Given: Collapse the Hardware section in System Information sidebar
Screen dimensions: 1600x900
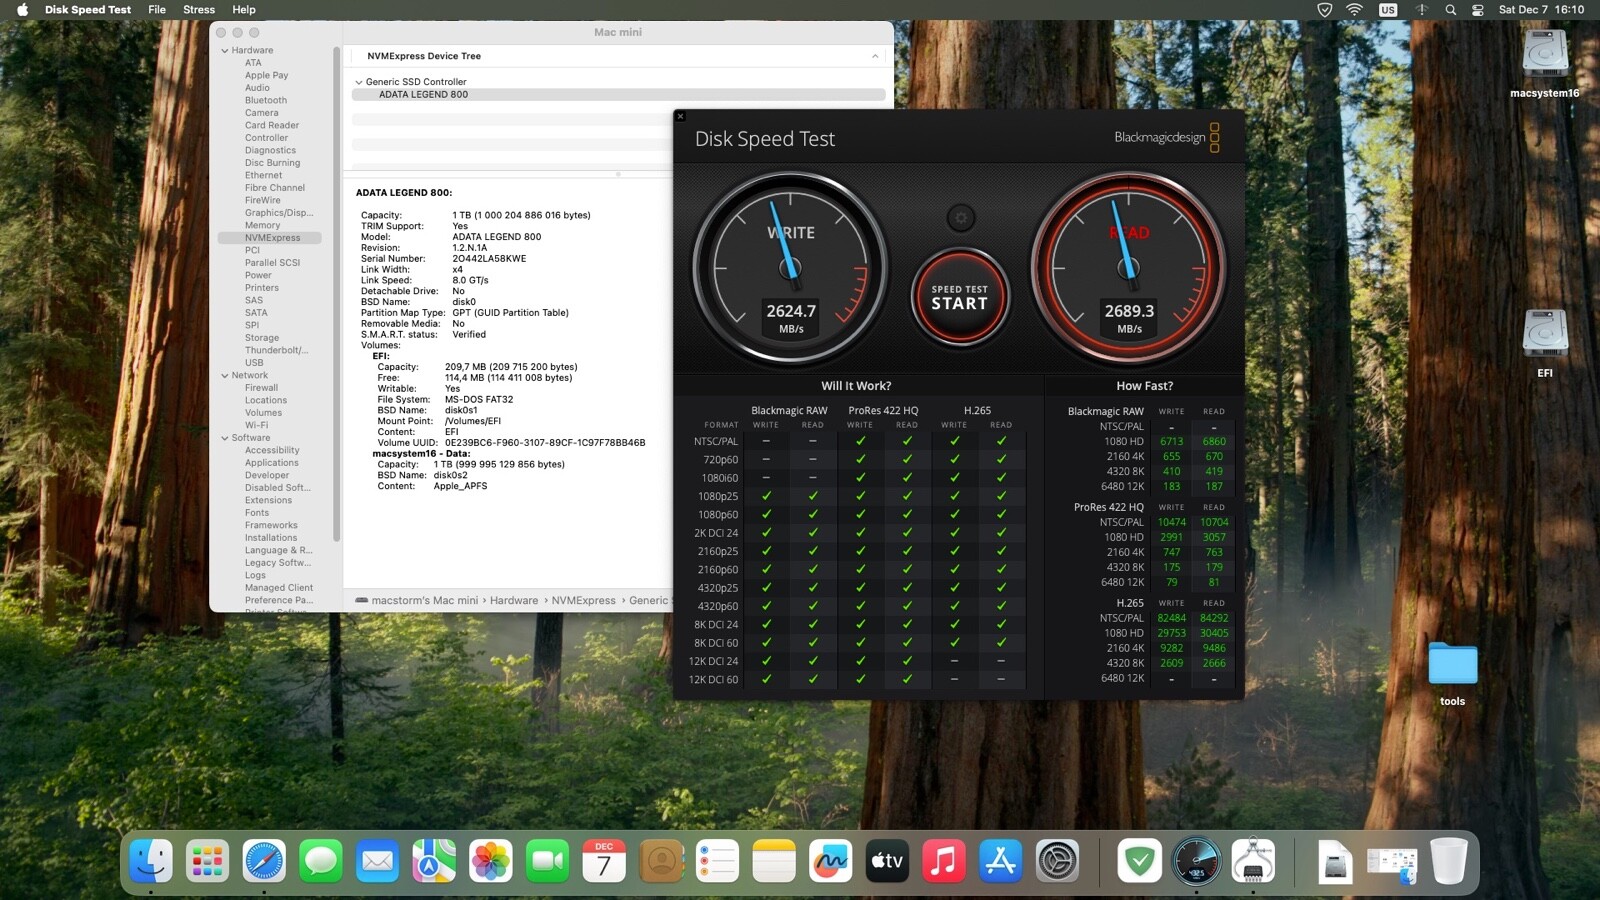Looking at the screenshot, I should pos(225,50).
